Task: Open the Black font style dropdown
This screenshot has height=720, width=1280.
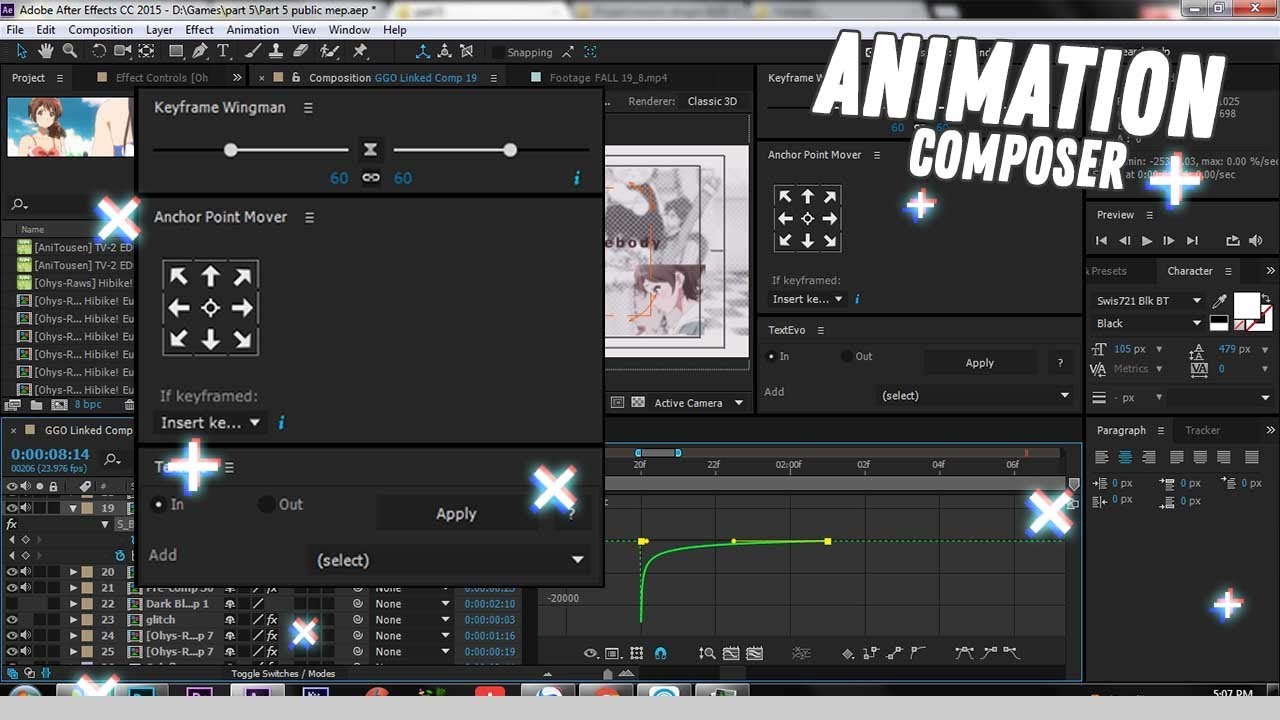Action: pyautogui.click(x=1149, y=323)
